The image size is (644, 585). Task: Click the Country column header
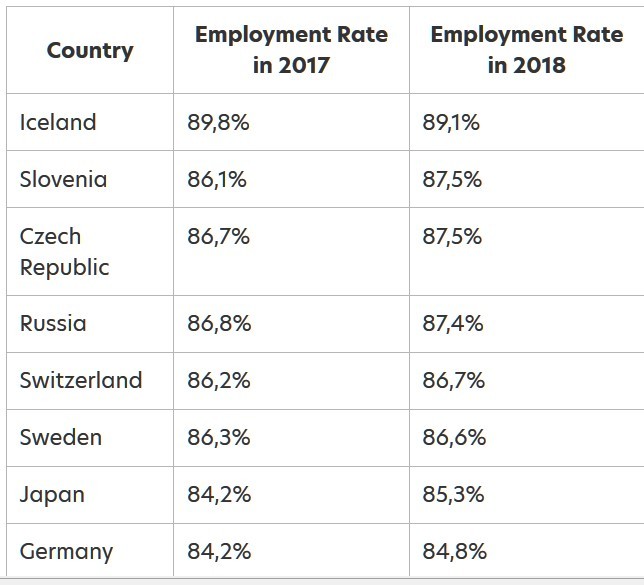(x=89, y=50)
